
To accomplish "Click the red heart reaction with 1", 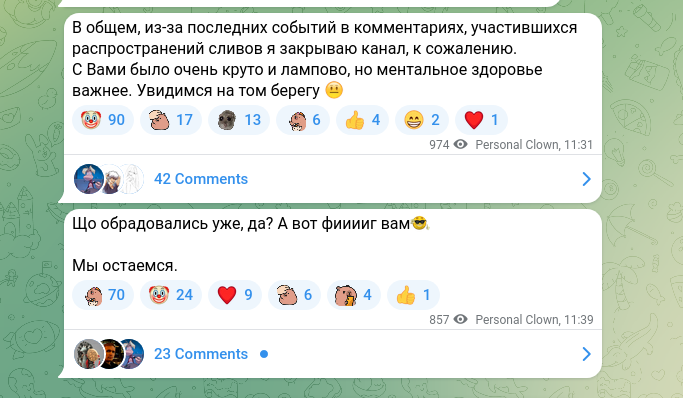I will [481, 120].
